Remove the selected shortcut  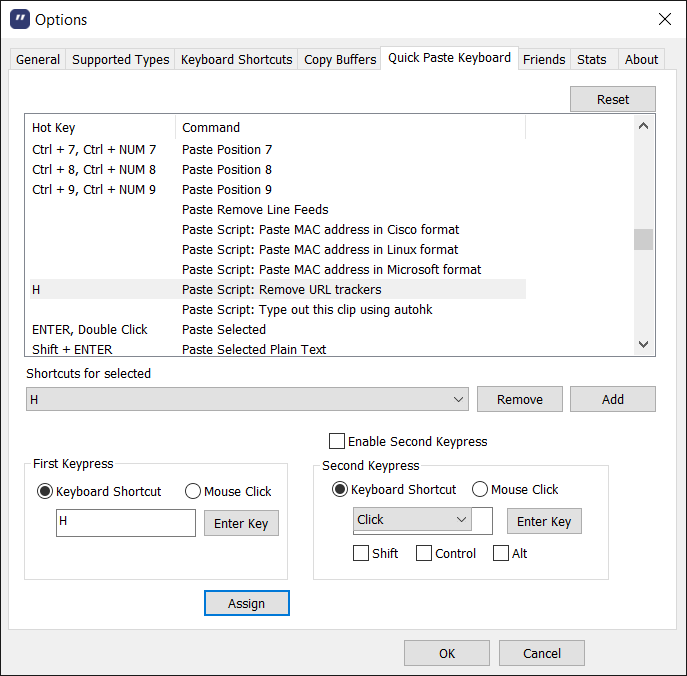(520, 399)
